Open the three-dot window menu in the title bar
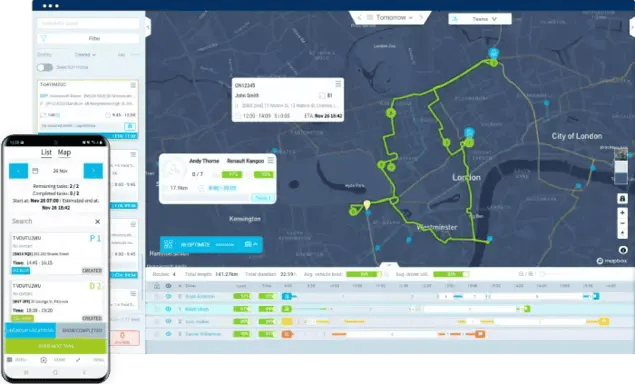The width and height of the screenshot is (635, 384). coord(51,6)
